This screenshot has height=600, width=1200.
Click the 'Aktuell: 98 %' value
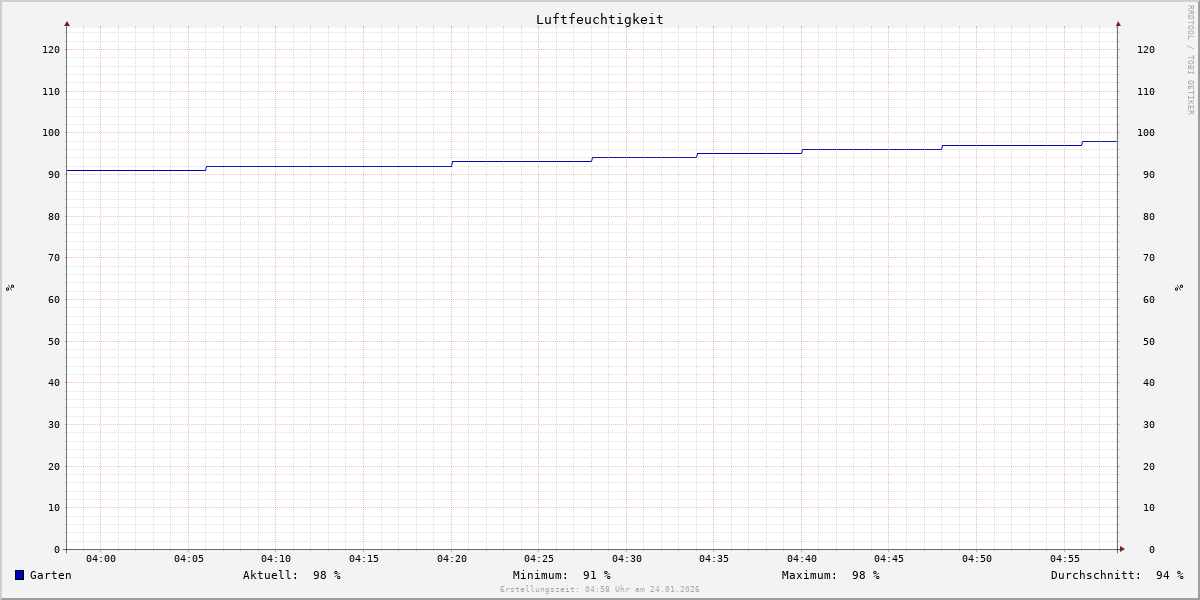(292, 575)
